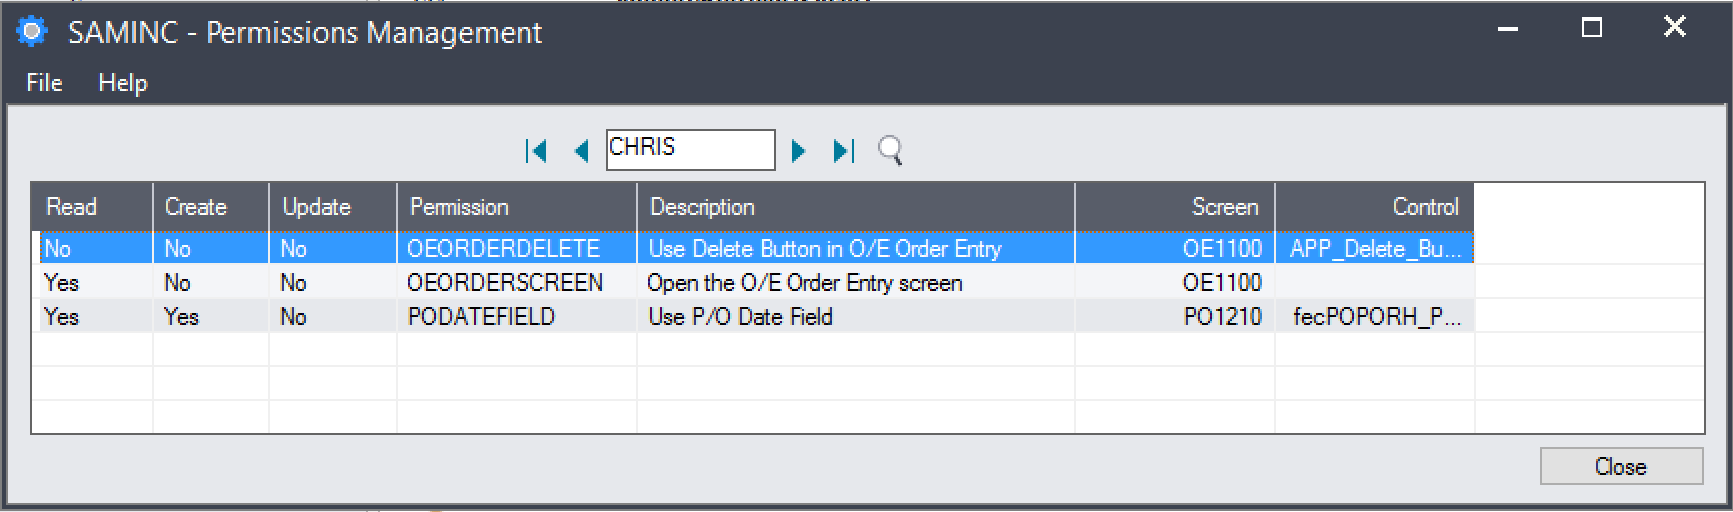Open the Help menu
The height and width of the screenshot is (512, 1733).
point(123,83)
